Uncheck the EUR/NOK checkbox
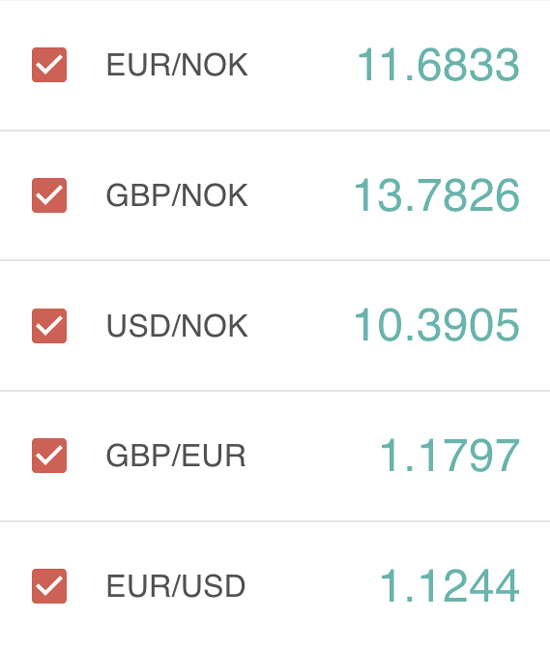The width and height of the screenshot is (550, 650). (49, 65)
